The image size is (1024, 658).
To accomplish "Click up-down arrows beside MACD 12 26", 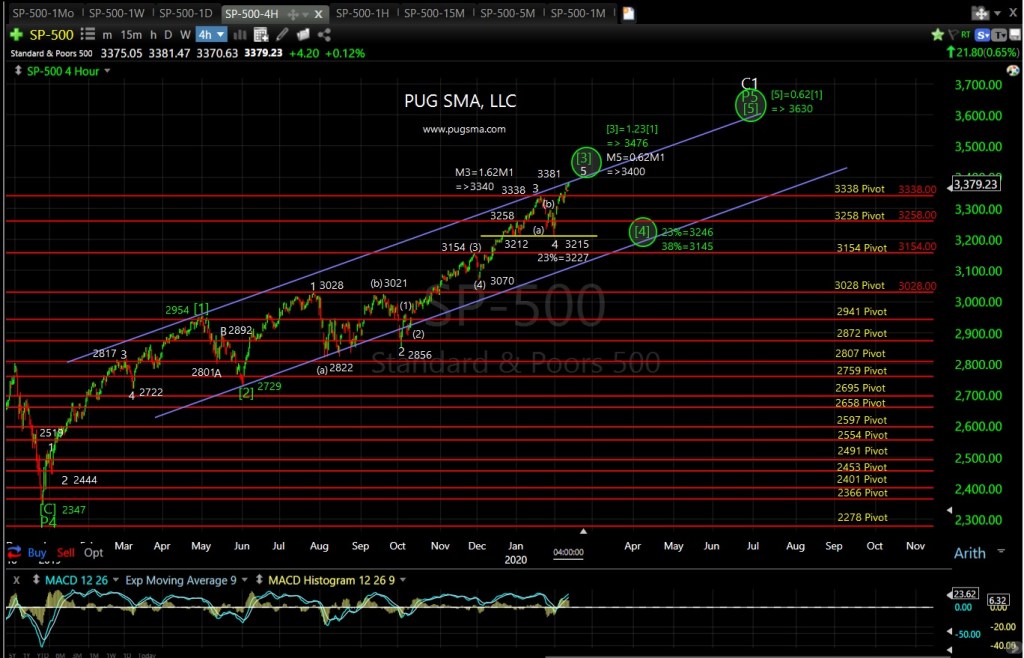I will (x=36, y=580).
